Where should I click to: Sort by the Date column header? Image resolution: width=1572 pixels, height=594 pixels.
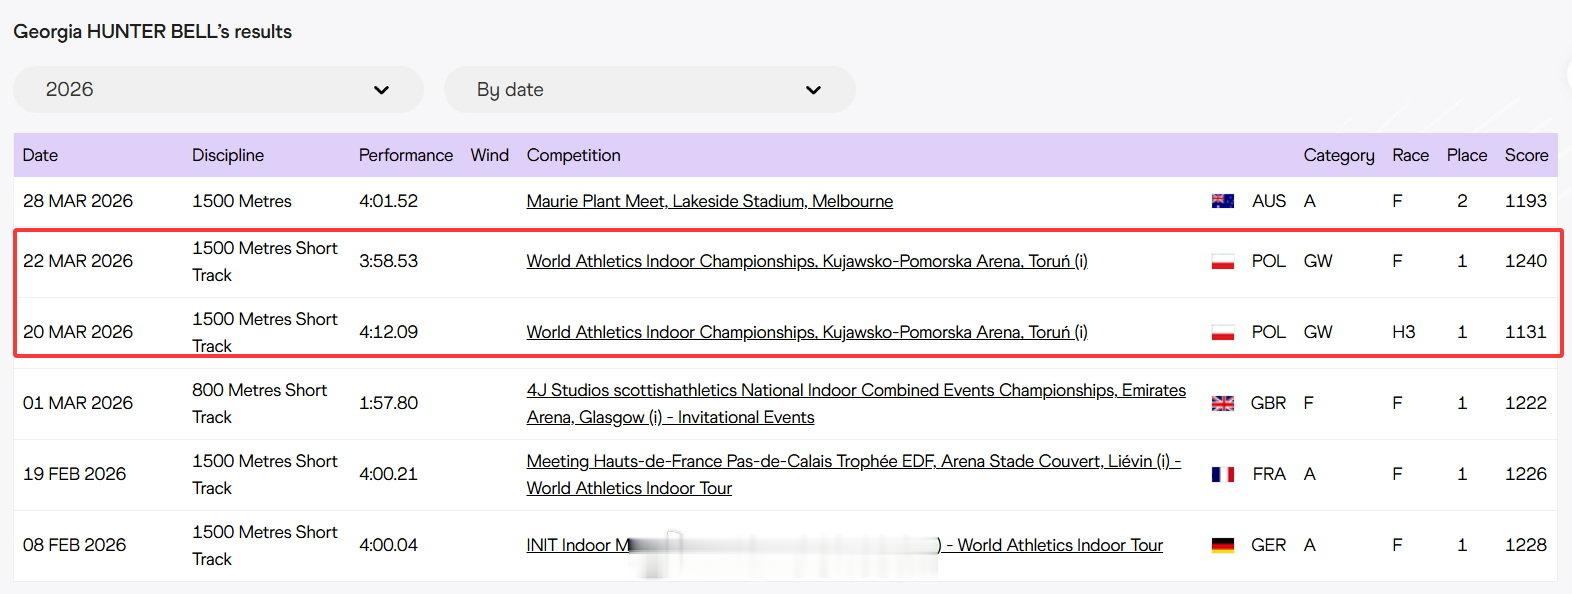pos(41,155)
